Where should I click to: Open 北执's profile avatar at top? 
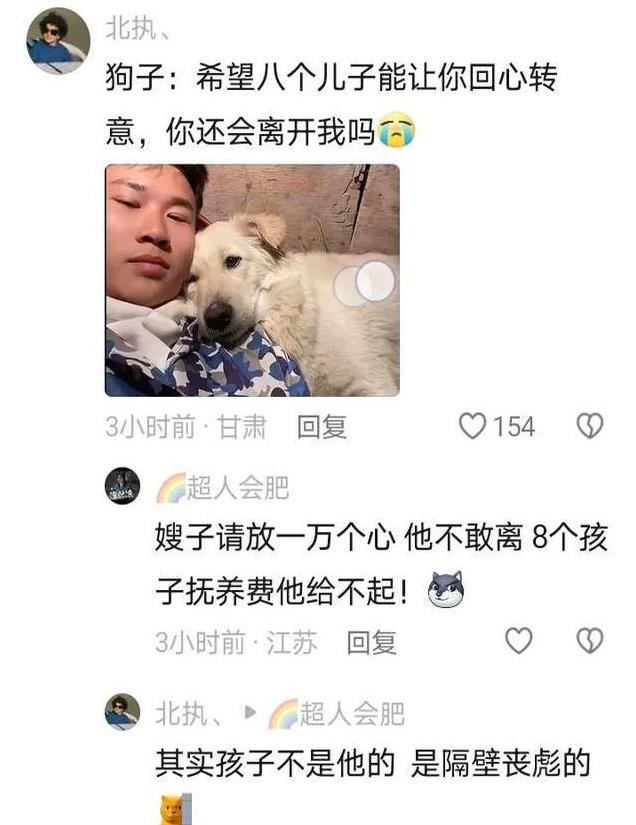pos(58,41)
